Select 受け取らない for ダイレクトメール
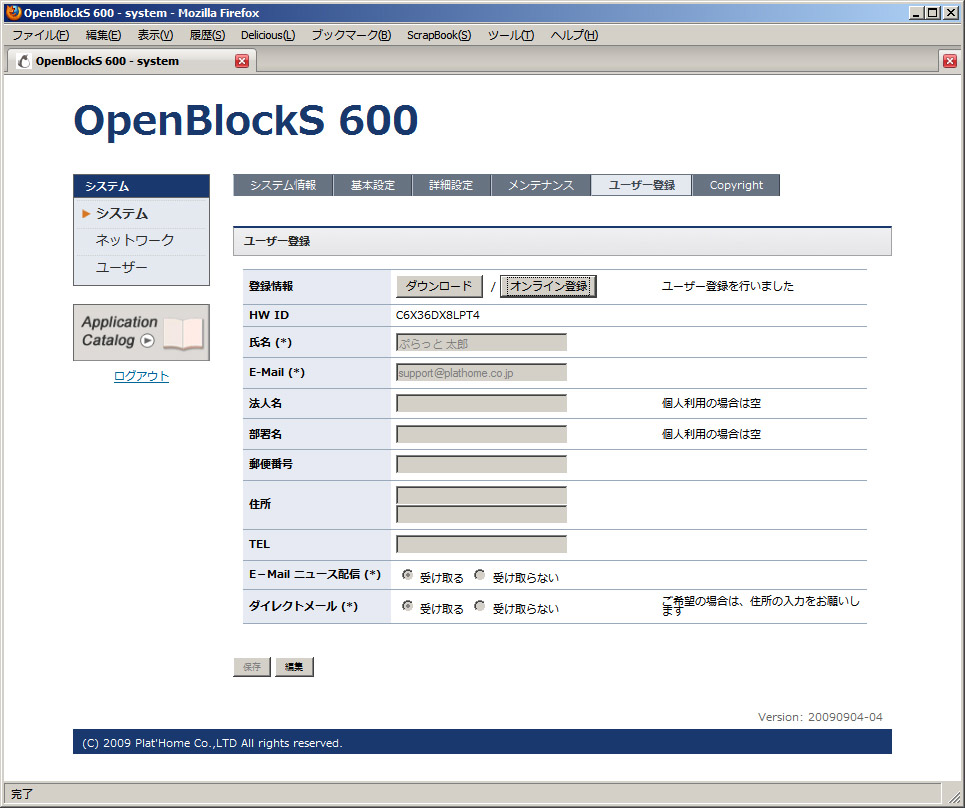 pos(479,606)
